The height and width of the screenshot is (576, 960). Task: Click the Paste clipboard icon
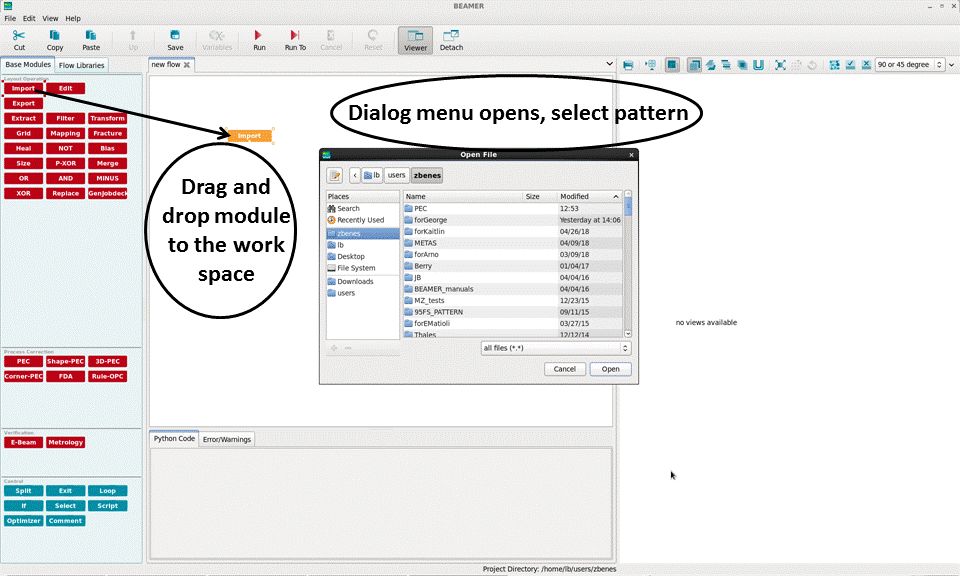coord(91,36)
